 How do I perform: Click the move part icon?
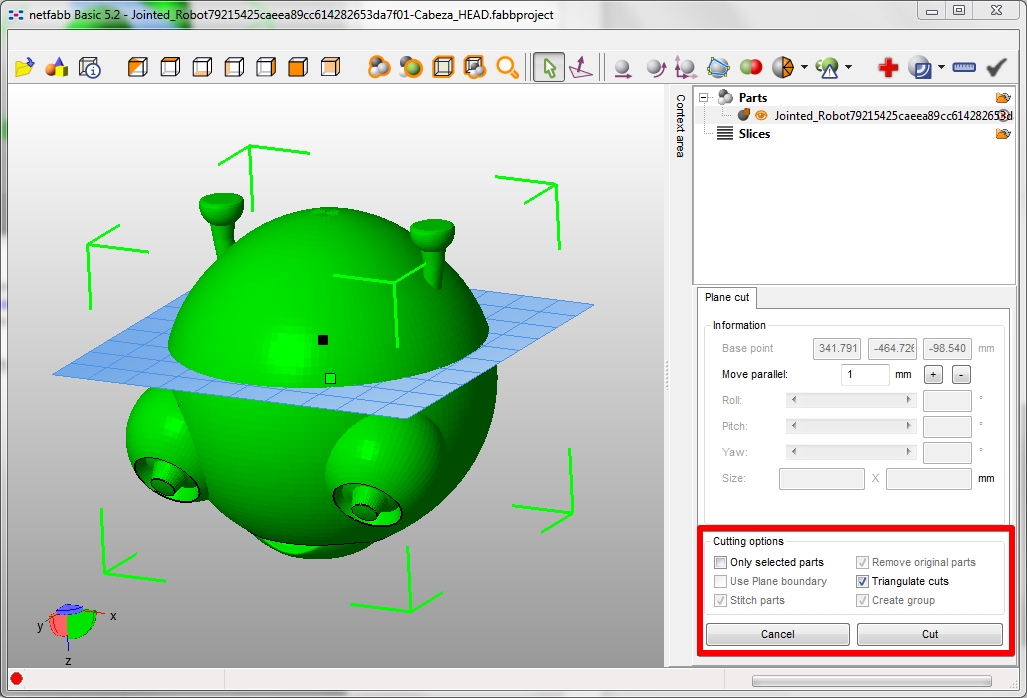[623, 68]
